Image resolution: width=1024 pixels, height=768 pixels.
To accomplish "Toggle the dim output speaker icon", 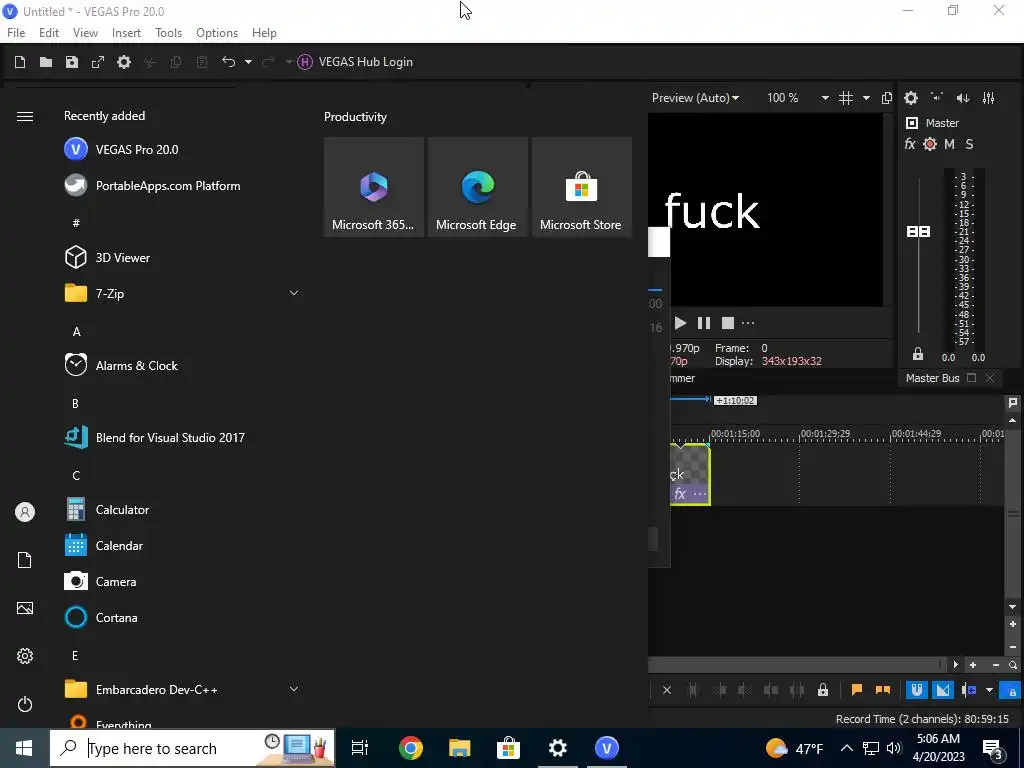I will [x=963, y=98].
